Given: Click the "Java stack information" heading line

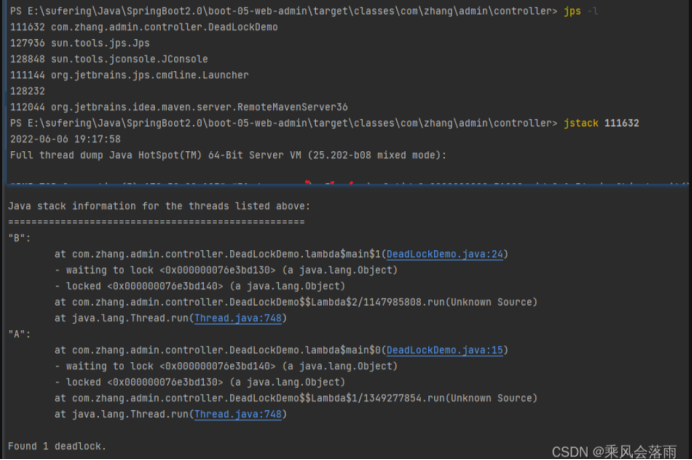Looking at the screenshot, I should tap(158, 206).
